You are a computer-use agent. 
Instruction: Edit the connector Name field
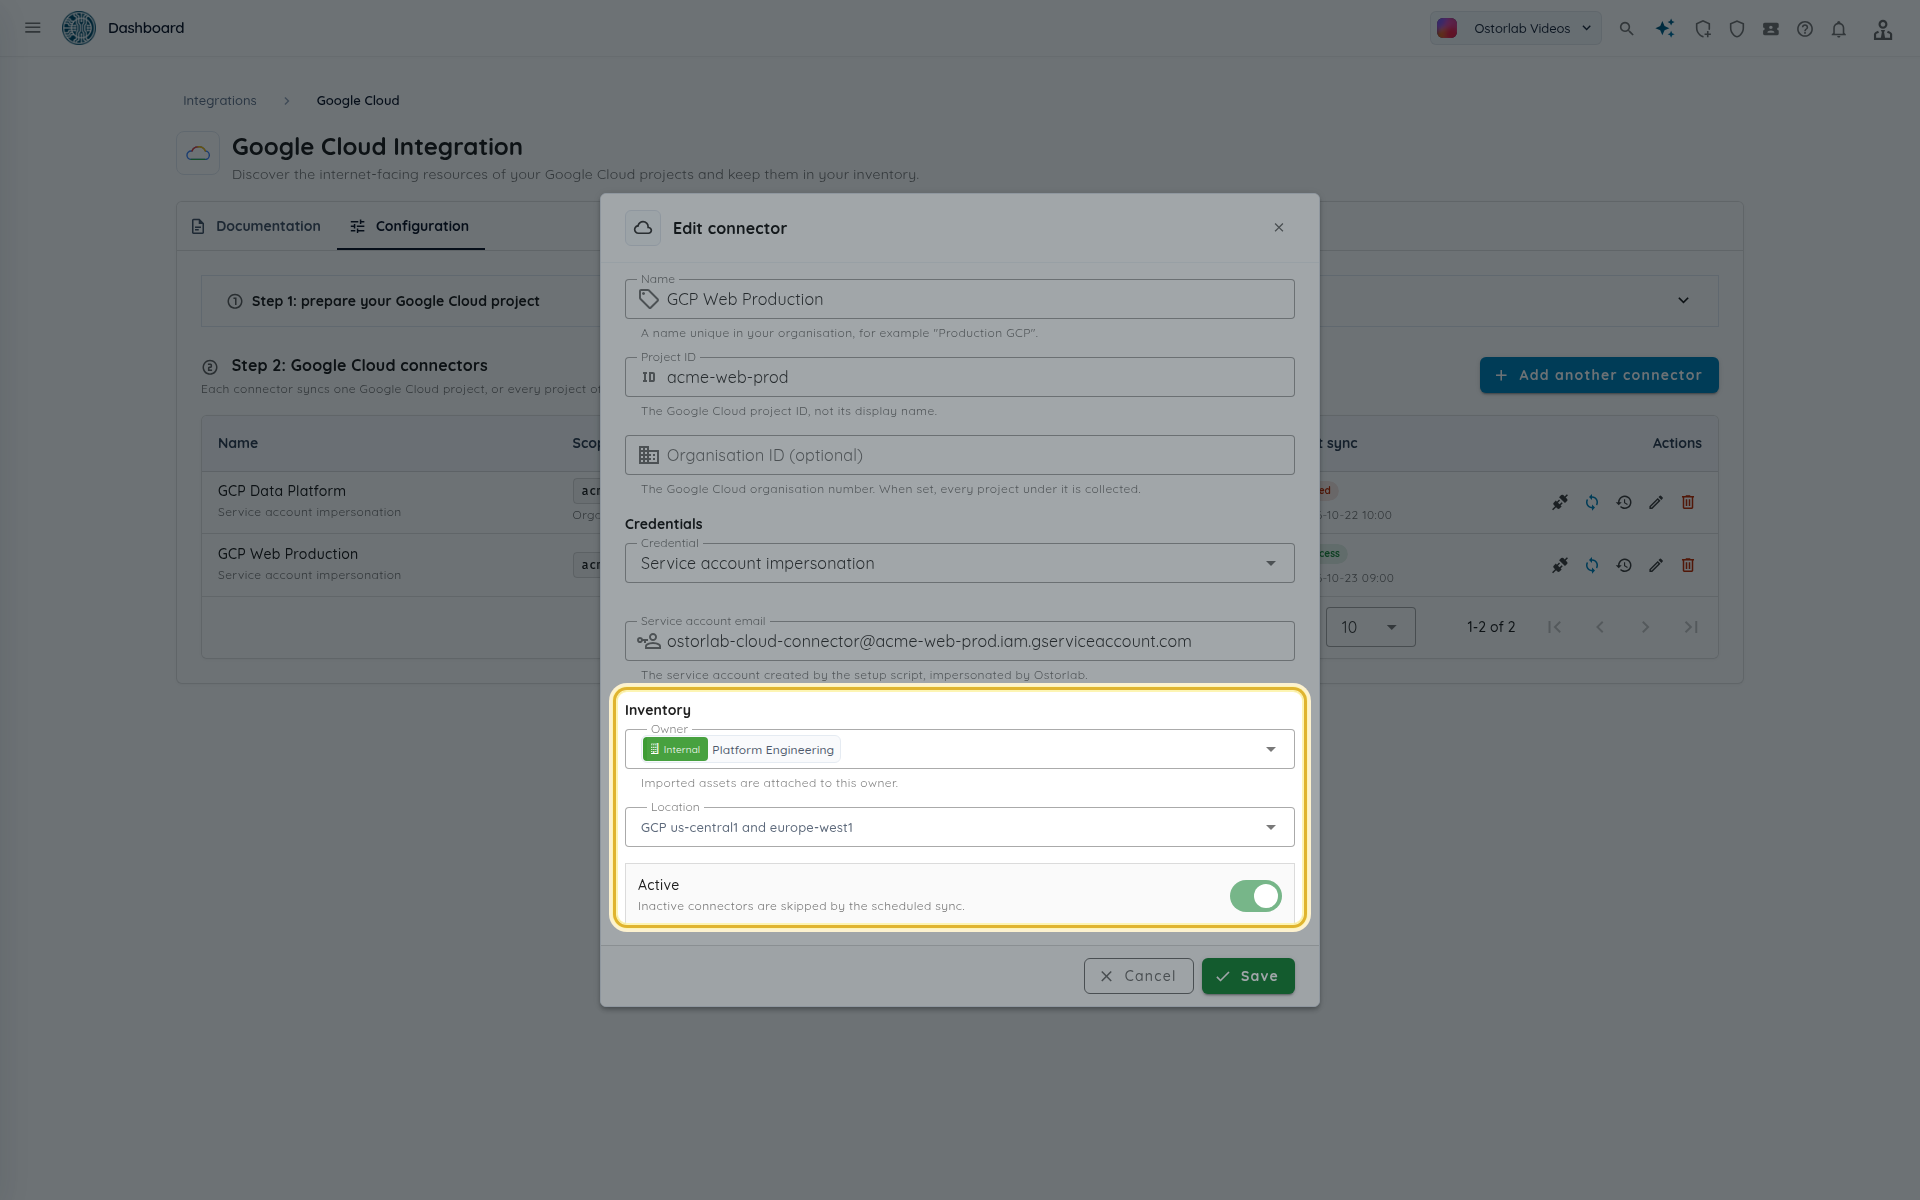click(960, 299)
